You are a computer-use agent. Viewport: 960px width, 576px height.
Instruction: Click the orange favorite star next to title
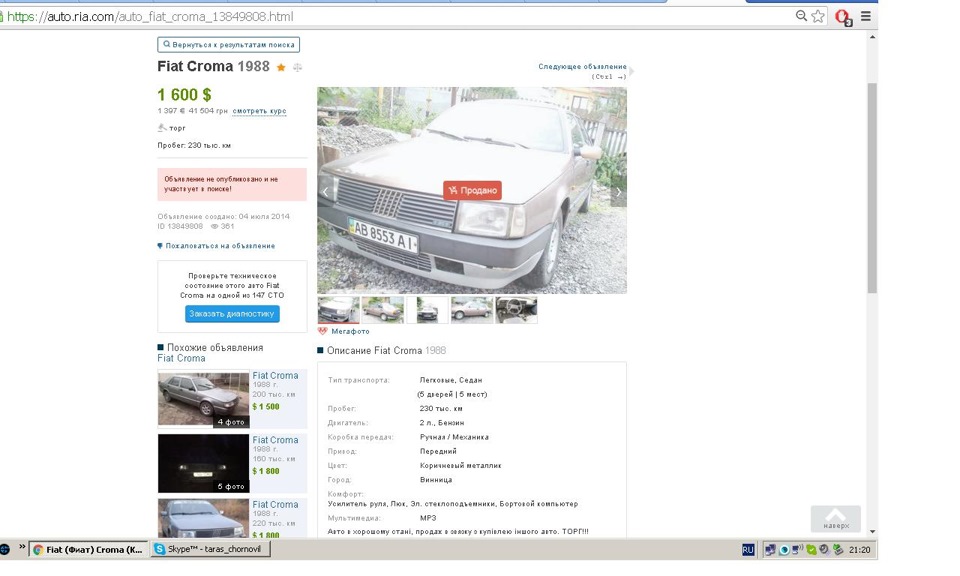click(281, 67)
